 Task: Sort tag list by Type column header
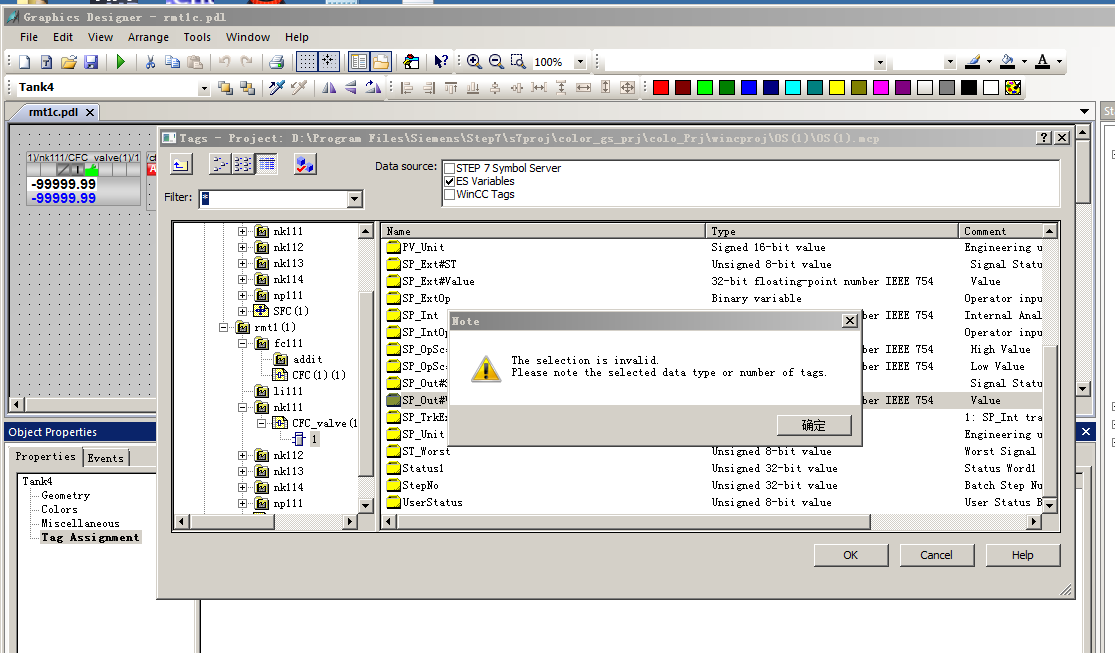click(x=832, y=231)
